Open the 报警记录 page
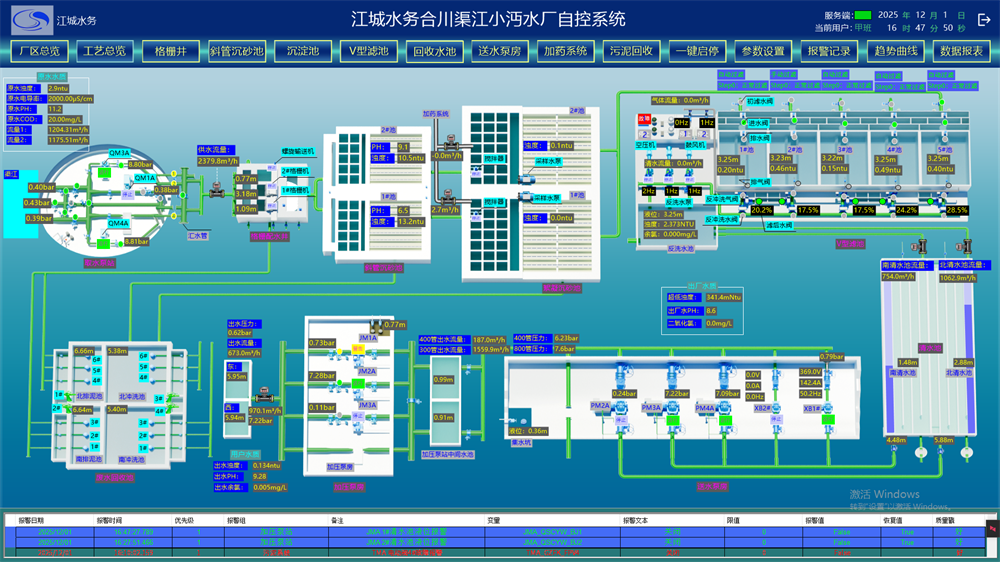 (x=829, y=51)
